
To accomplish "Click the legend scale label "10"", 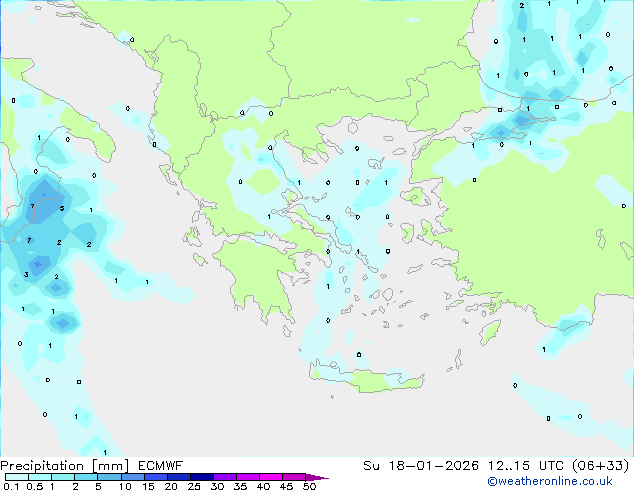I will pos(125,486).
